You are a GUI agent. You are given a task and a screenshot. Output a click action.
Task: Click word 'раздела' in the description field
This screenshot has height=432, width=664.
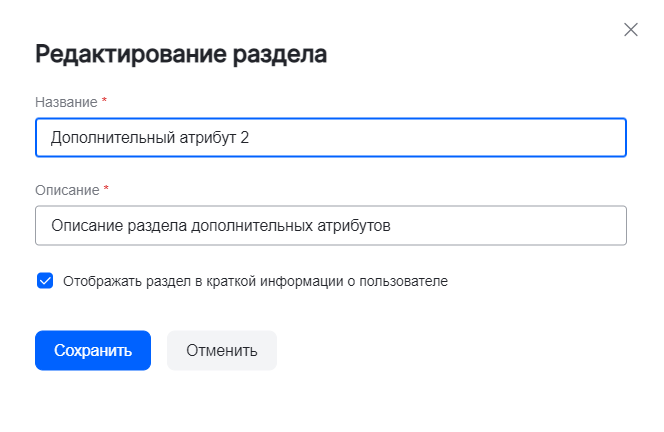click(x=158, y=226)
